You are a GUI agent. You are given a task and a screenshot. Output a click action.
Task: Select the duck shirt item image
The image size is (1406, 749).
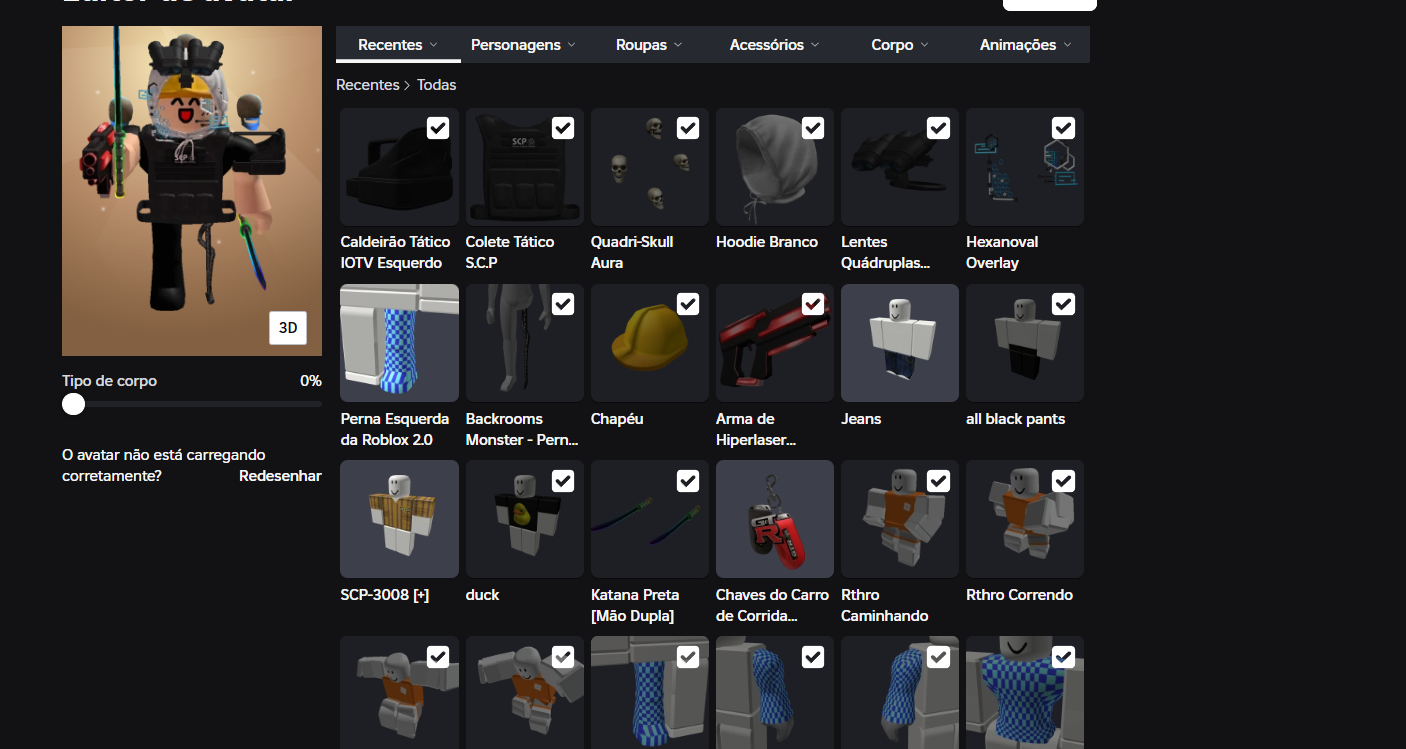pyautogui.click(x=524, y=519)
